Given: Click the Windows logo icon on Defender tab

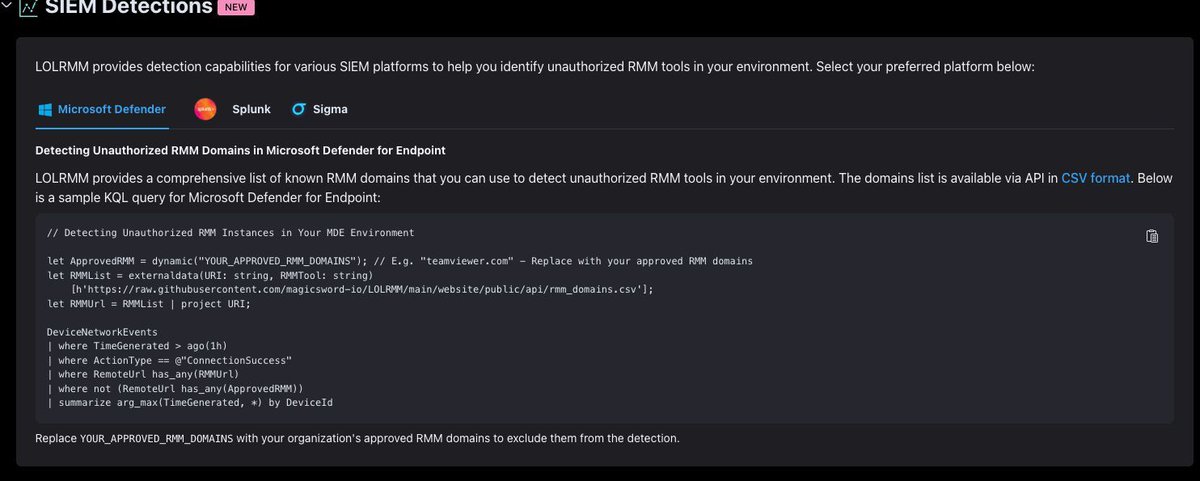Looking at the screenshot, I should click(45, 109).
